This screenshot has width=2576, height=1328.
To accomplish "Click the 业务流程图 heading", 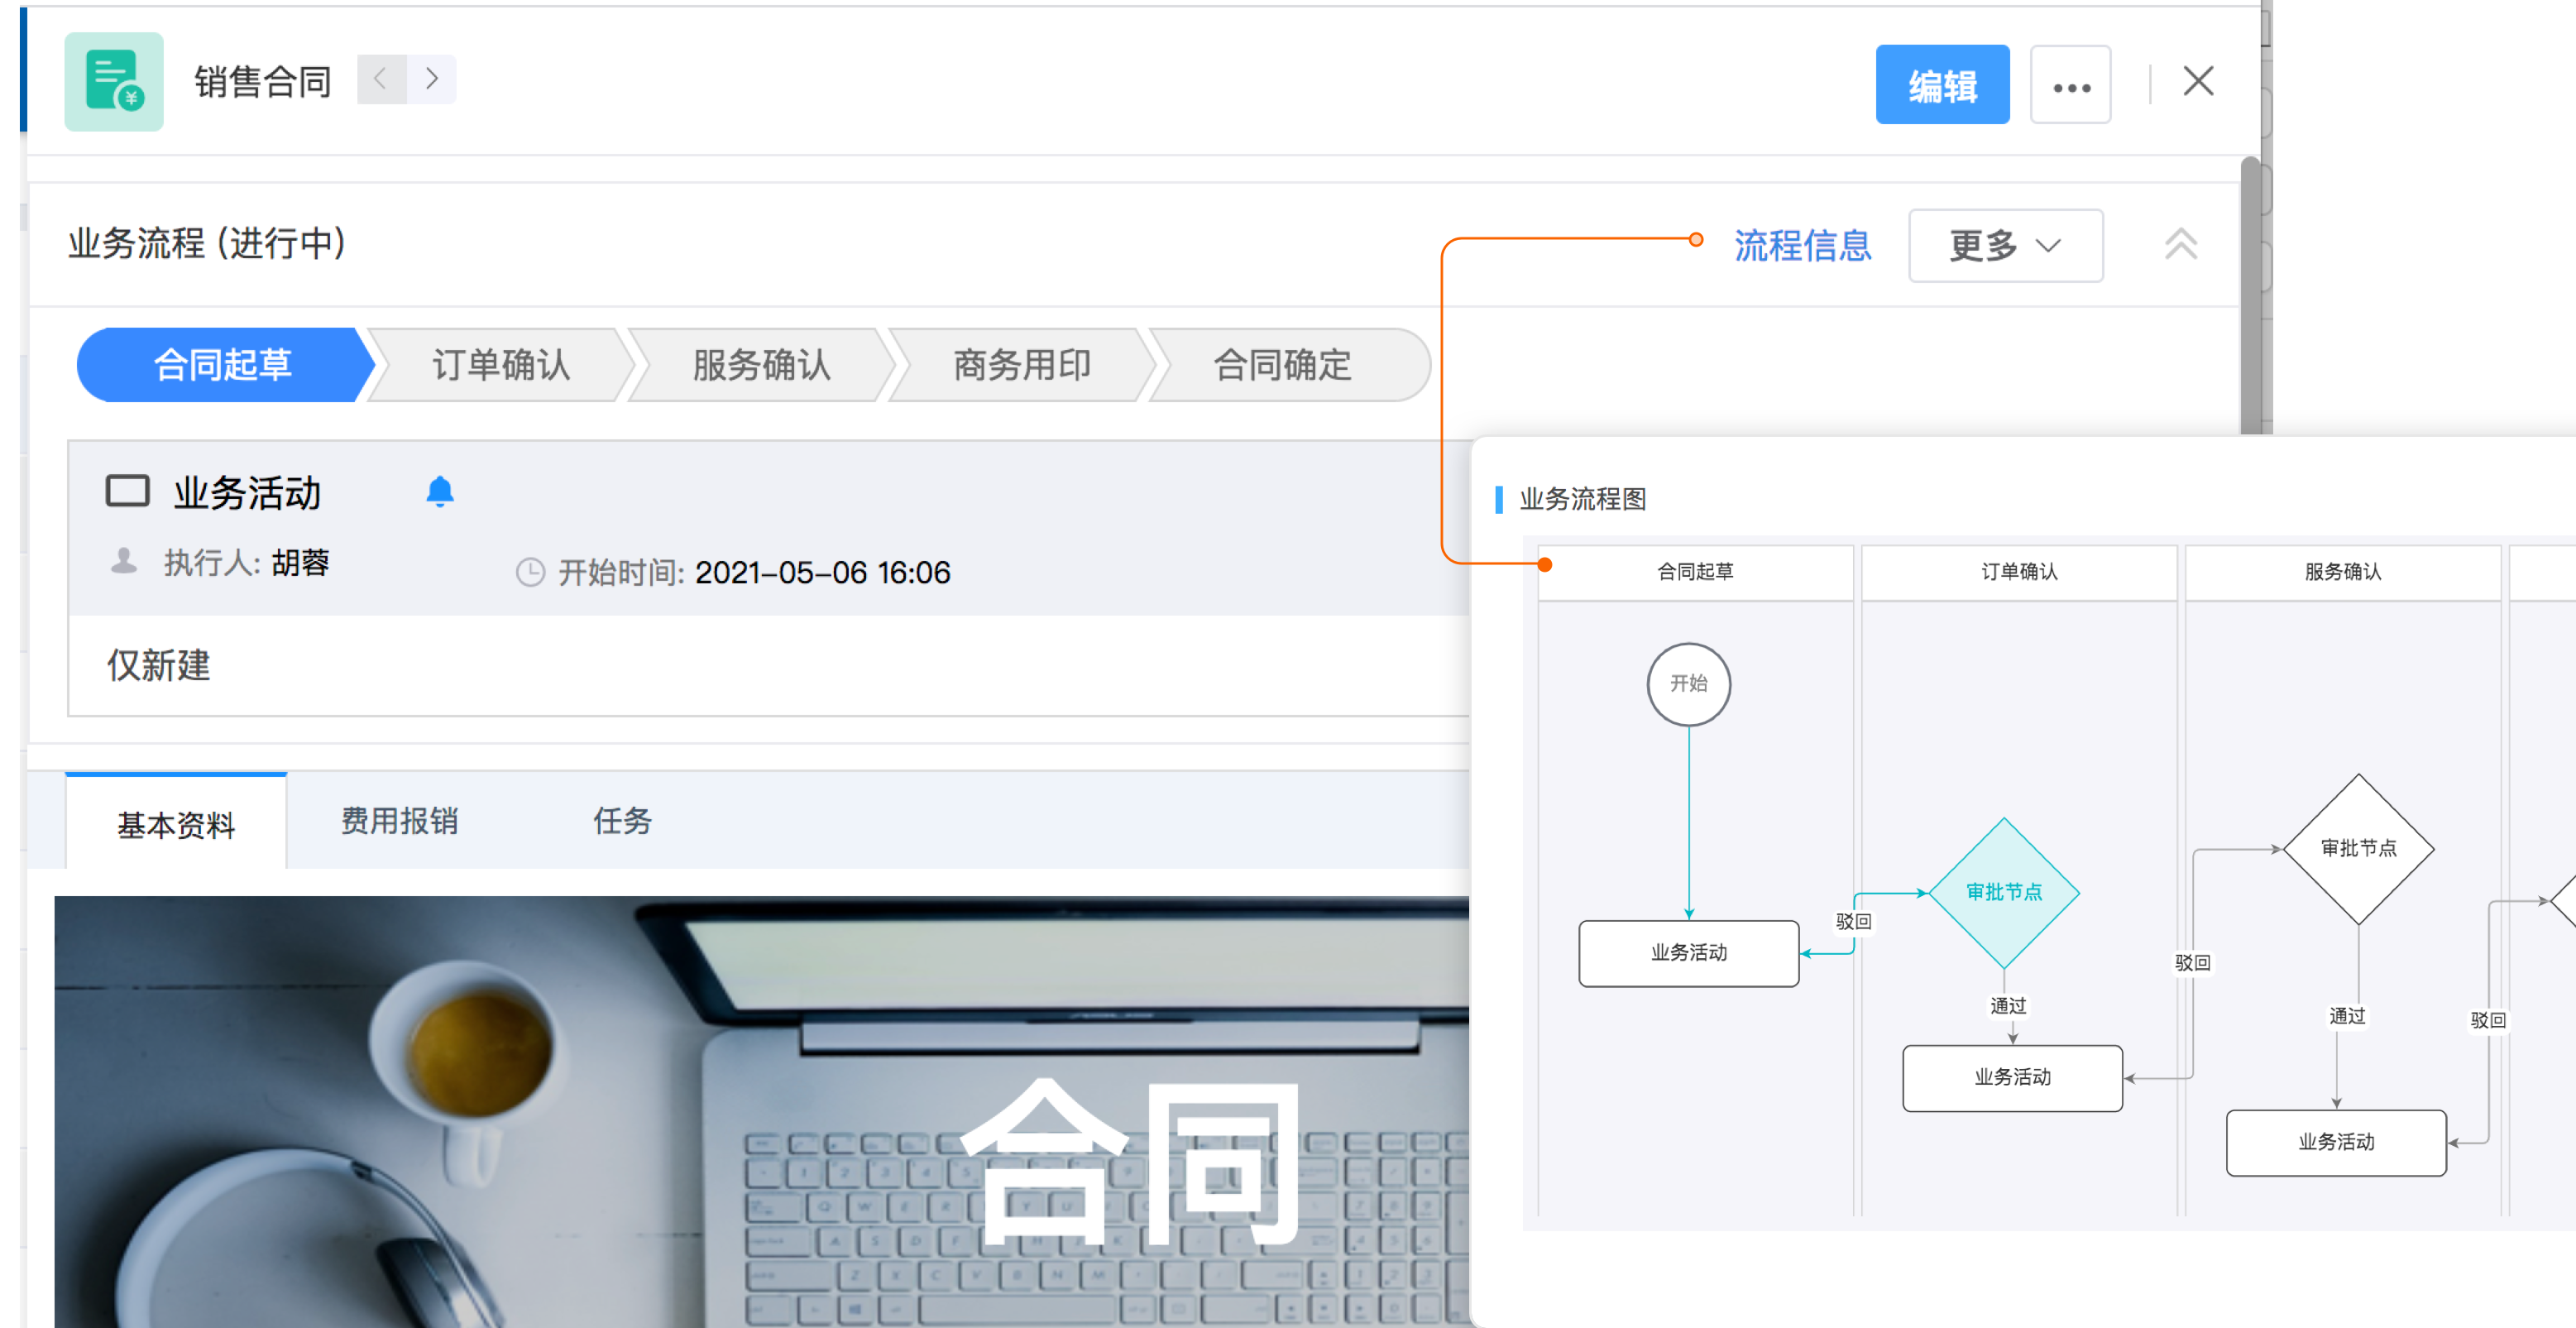I will [x=1582, y=499].
